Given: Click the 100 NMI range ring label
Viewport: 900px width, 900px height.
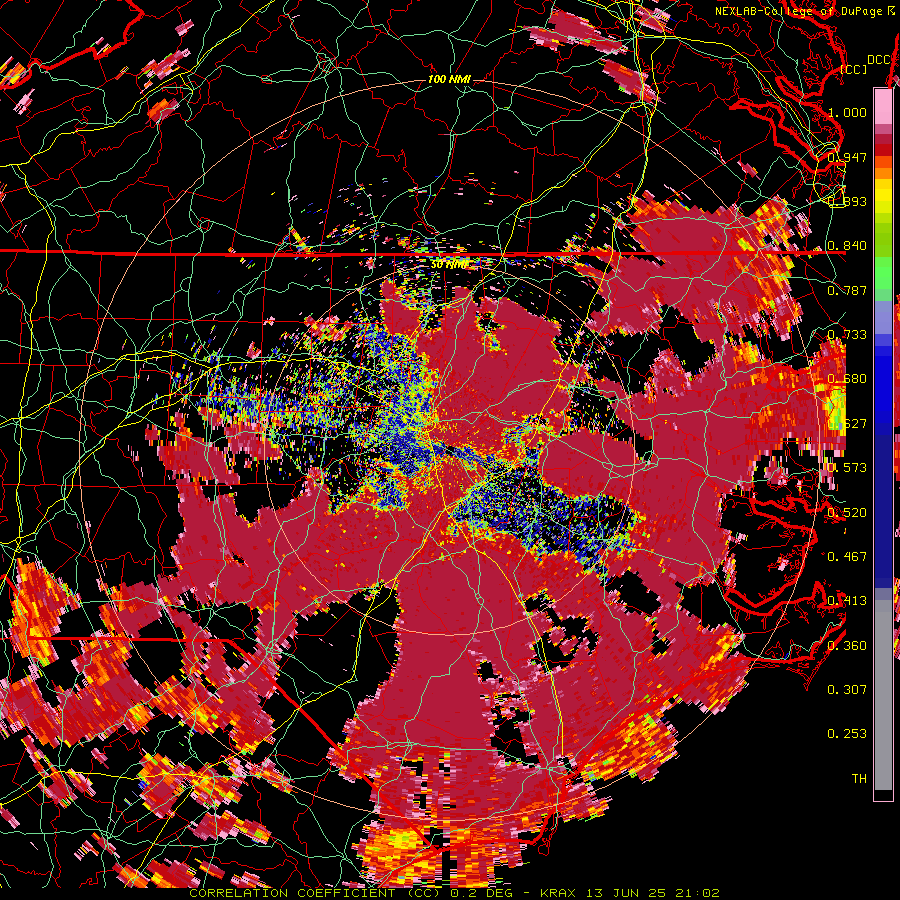Looking at the screenshot, I should pyautogui.click(x=449, y=79).
